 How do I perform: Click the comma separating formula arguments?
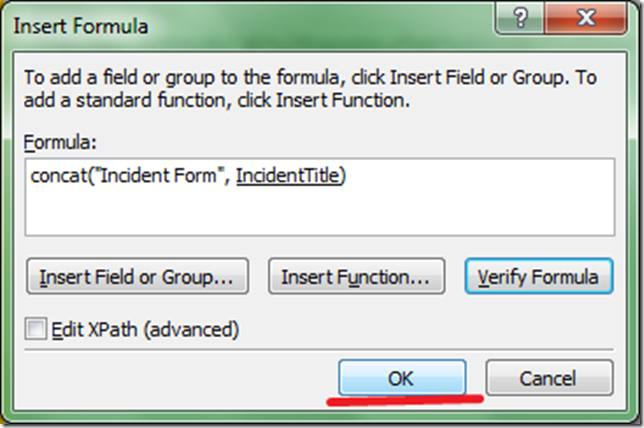pos(227,177)
